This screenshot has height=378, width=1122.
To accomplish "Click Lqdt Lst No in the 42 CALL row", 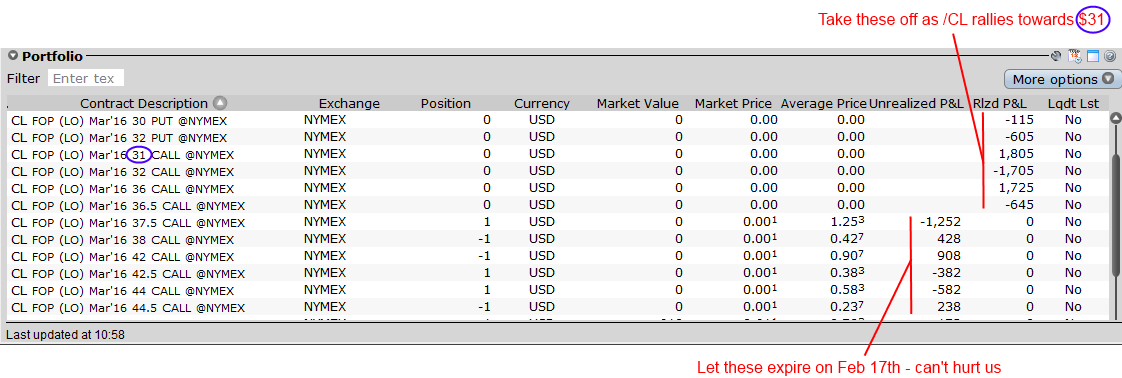I will coord(1073,256).
